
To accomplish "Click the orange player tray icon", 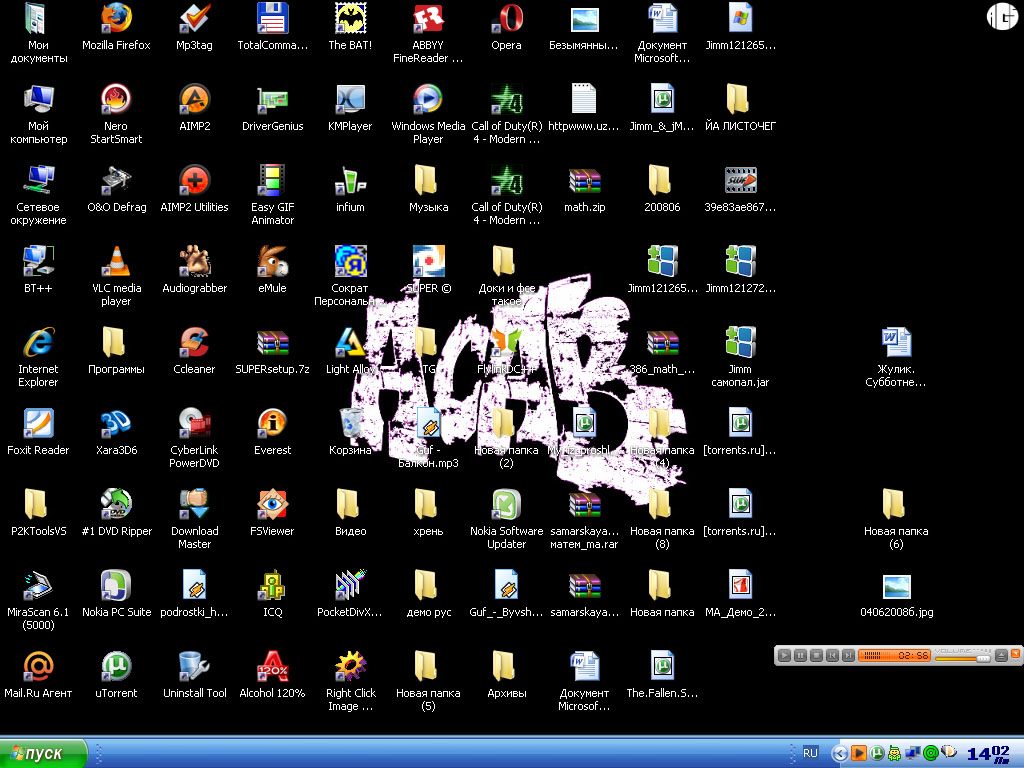I will 859,753.
